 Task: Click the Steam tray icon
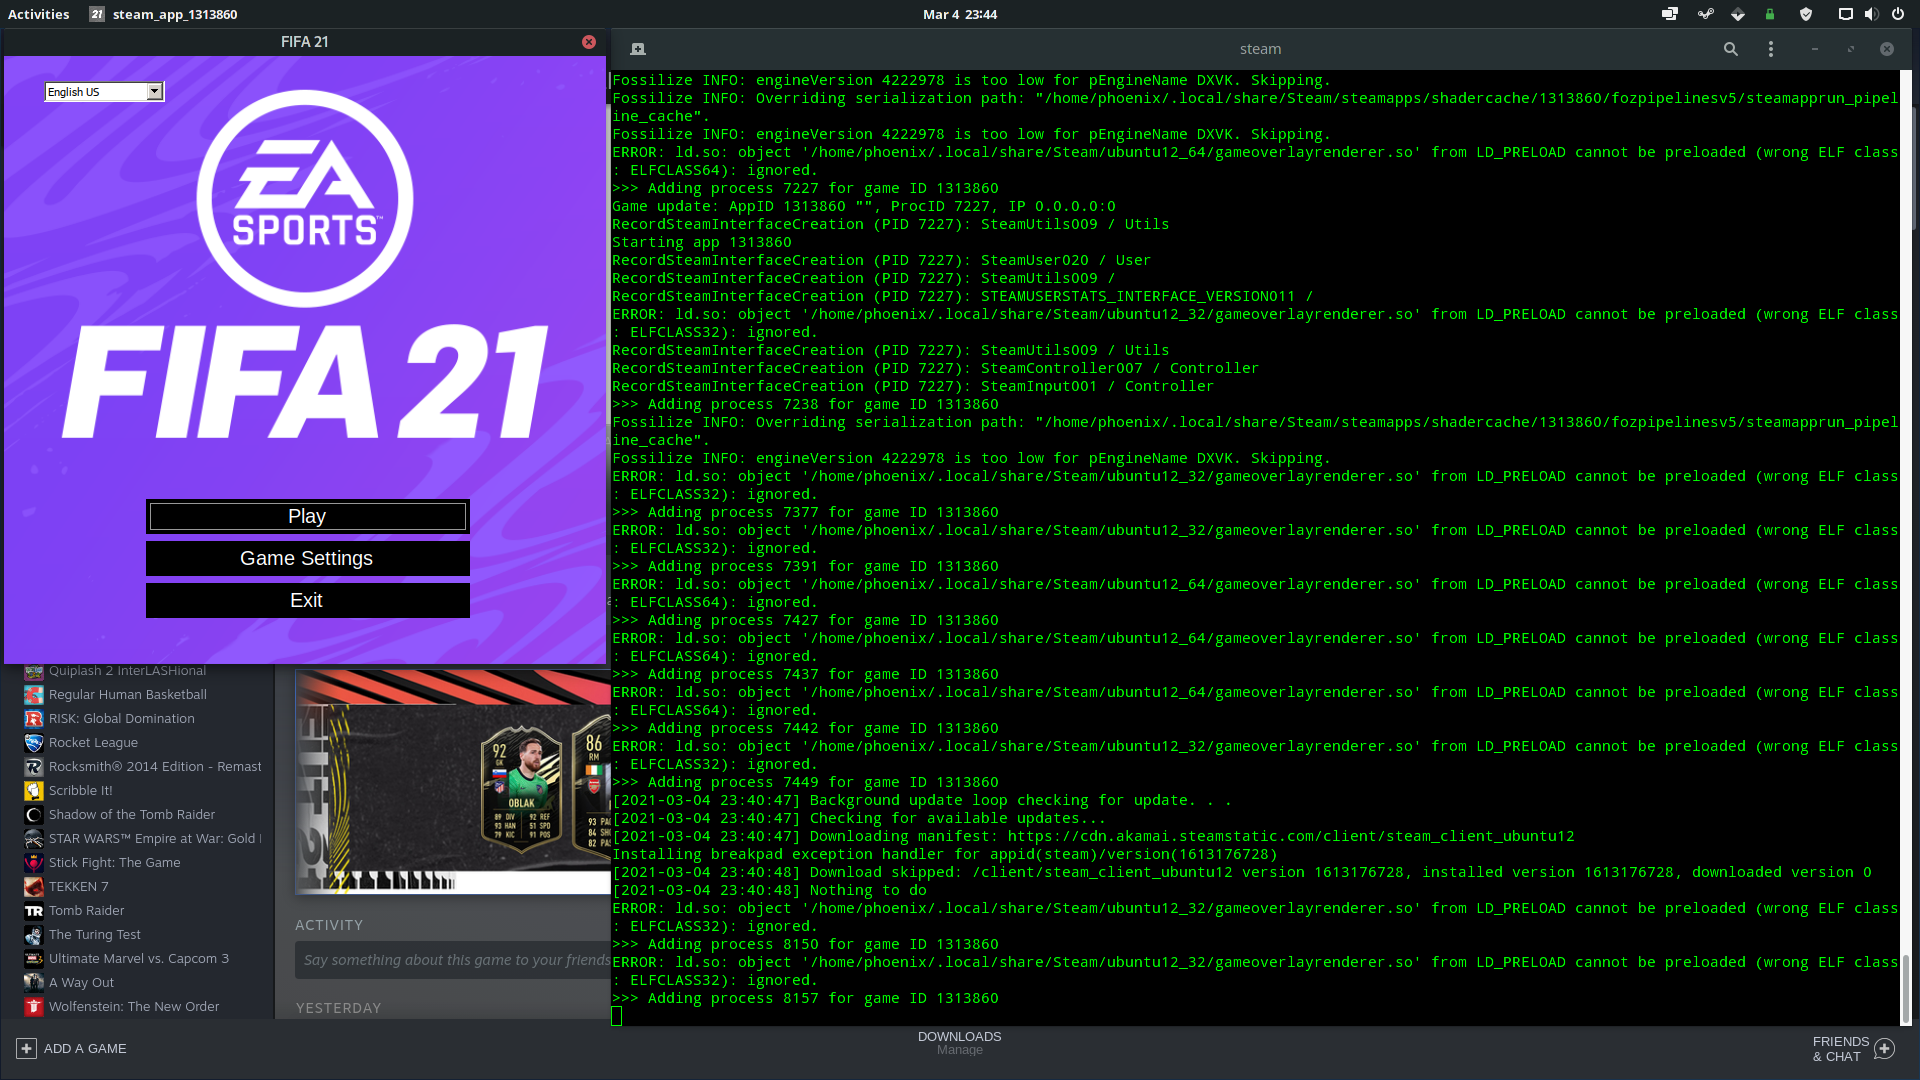point(1706,14)
